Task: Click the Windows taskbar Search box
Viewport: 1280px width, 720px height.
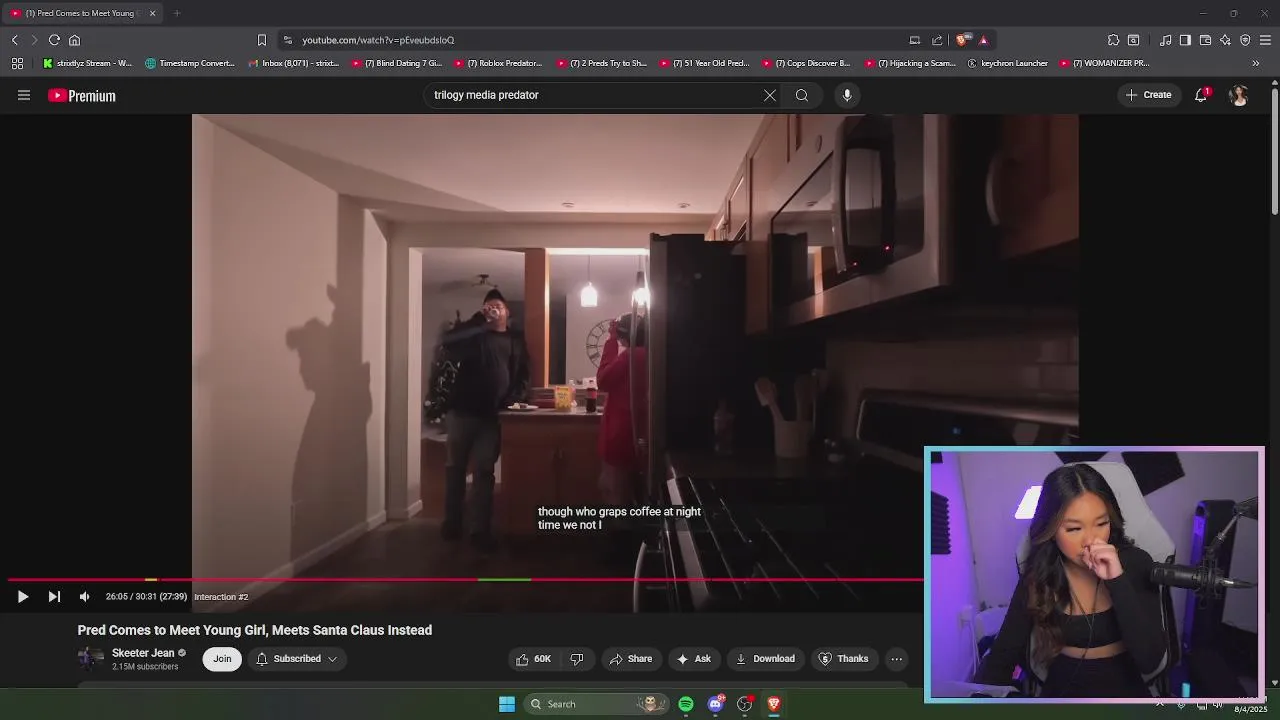Action: (598, 704)
